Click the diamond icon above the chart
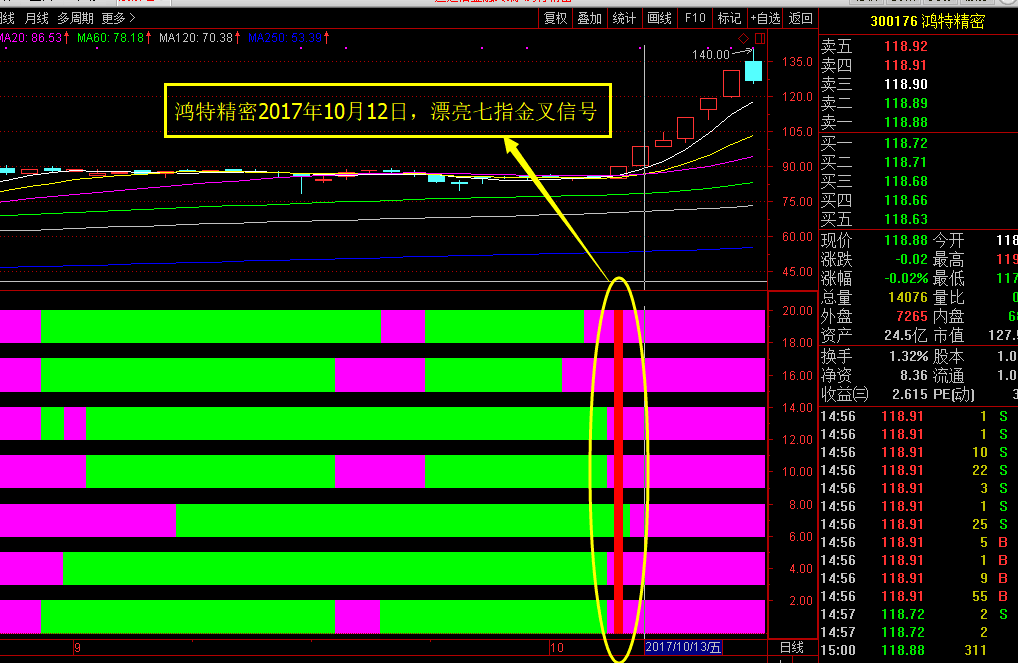 click(743, 38)
